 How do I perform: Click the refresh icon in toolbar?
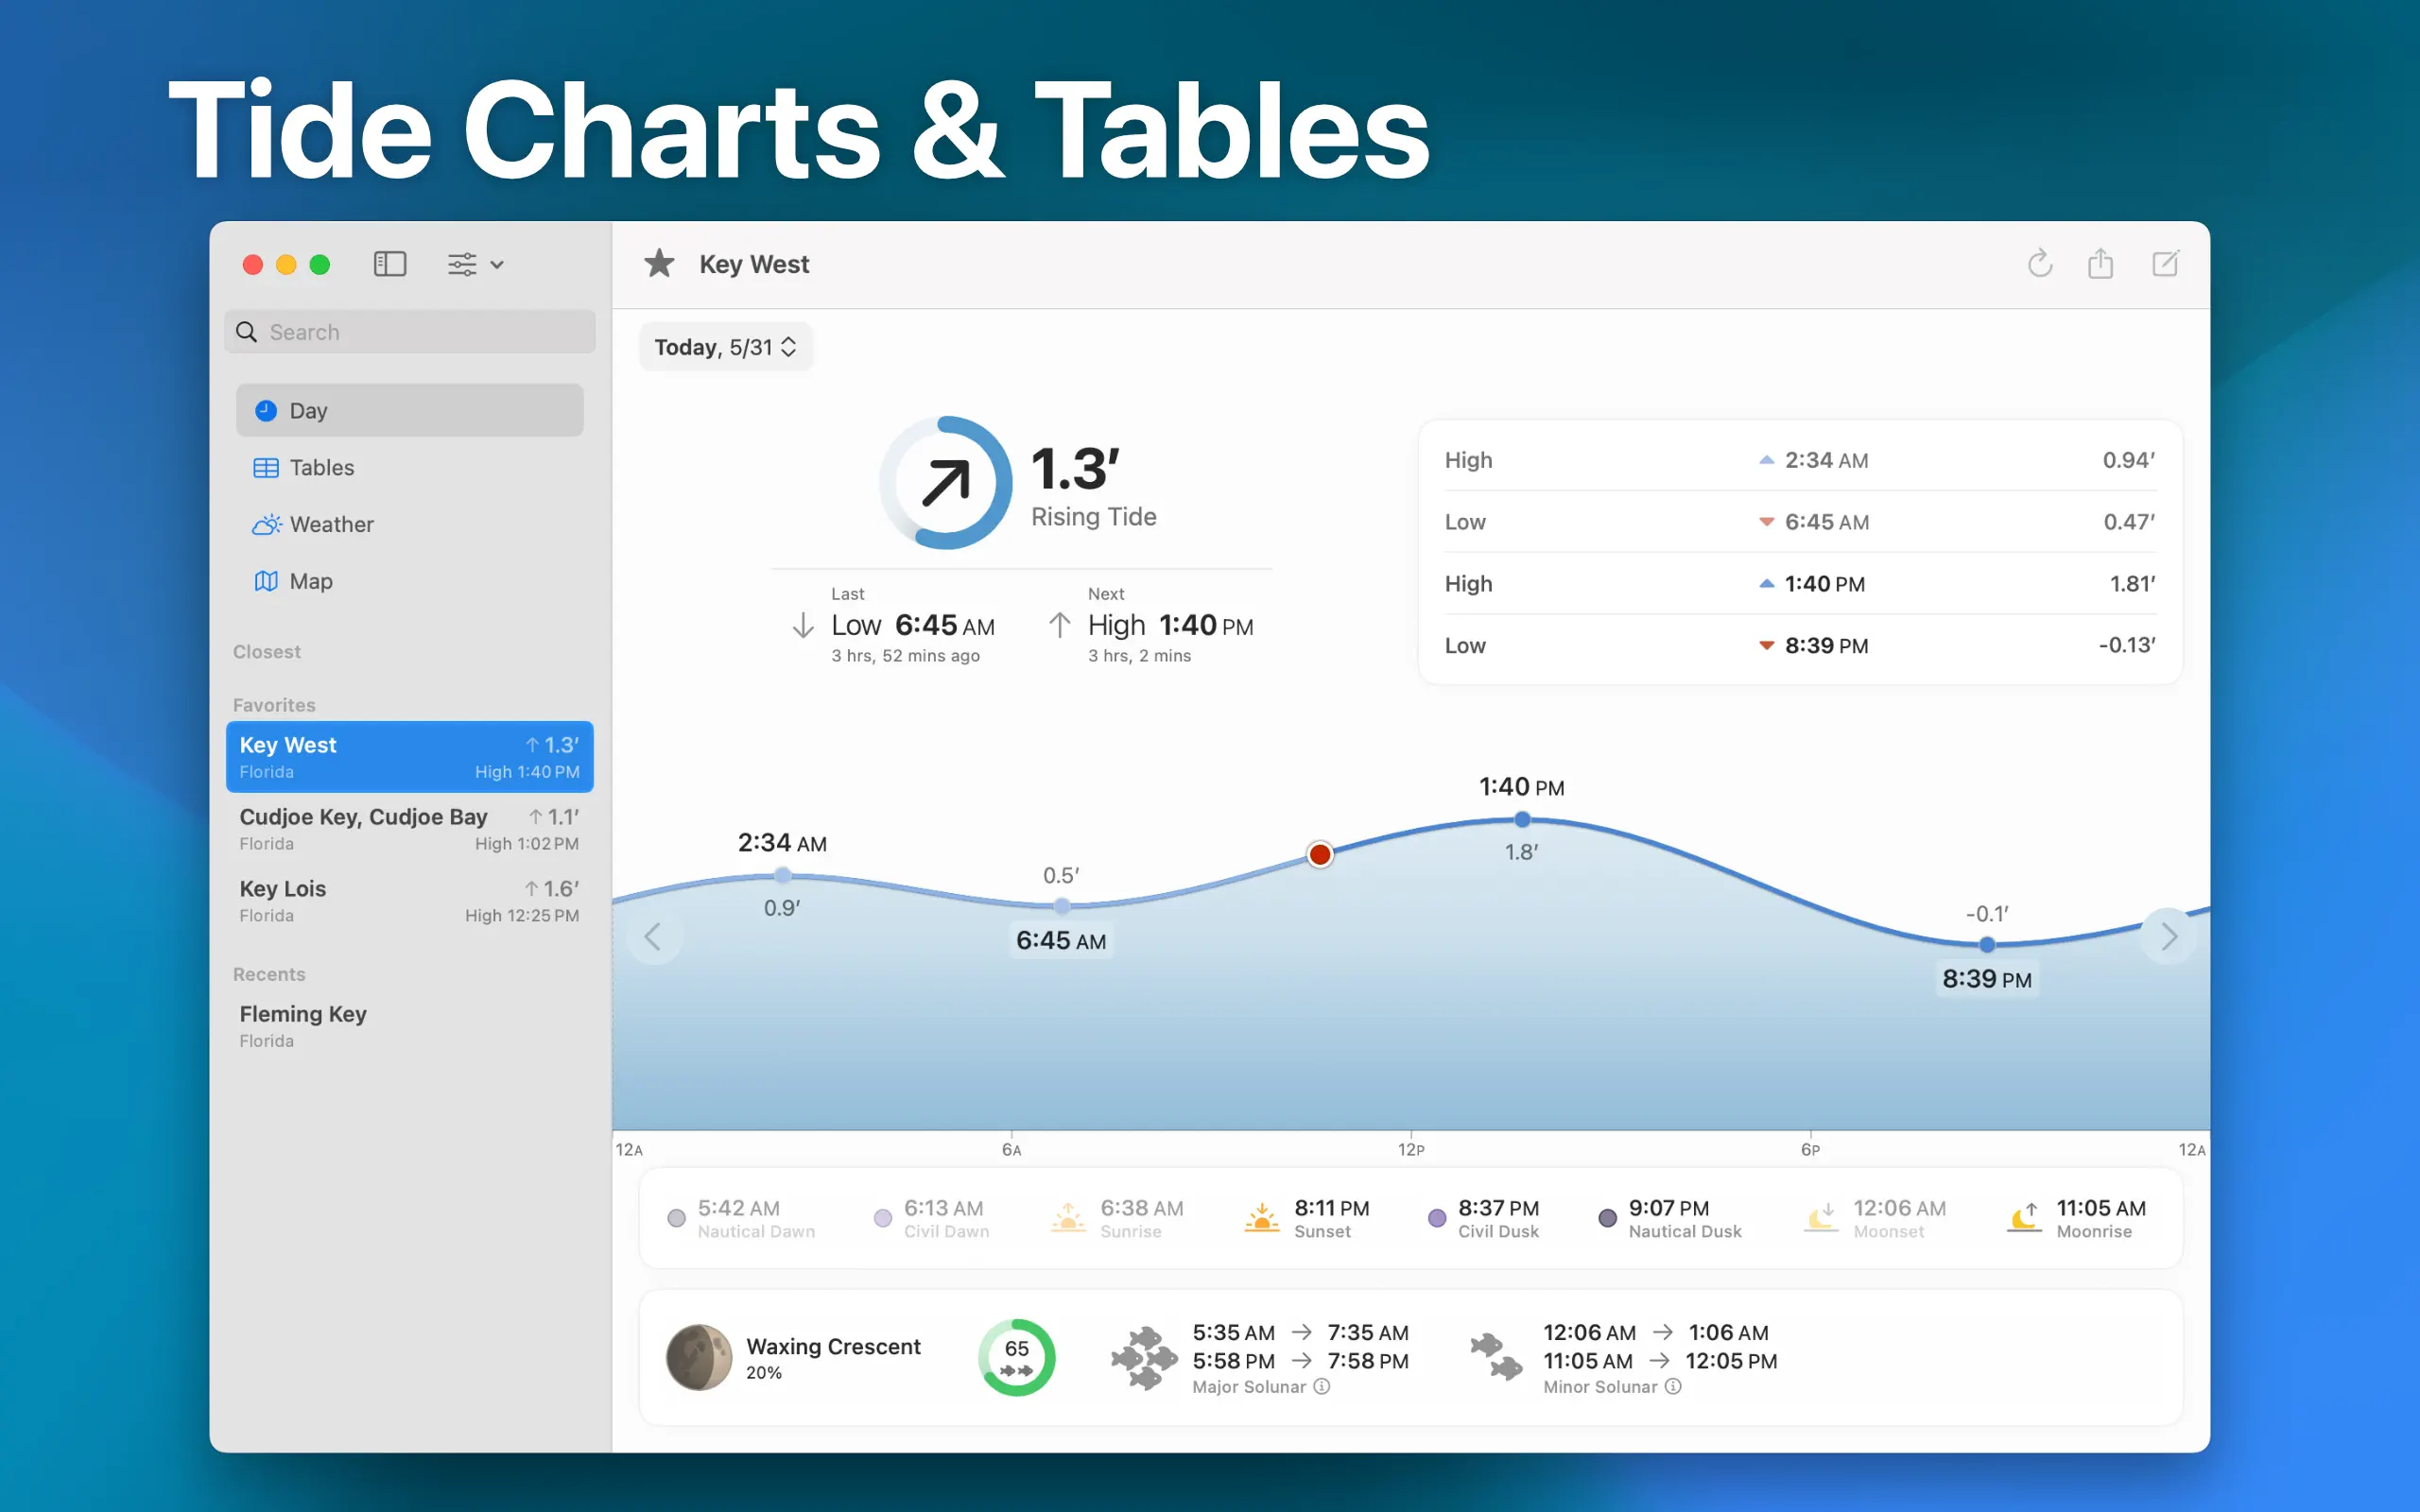pos(2039,264)
